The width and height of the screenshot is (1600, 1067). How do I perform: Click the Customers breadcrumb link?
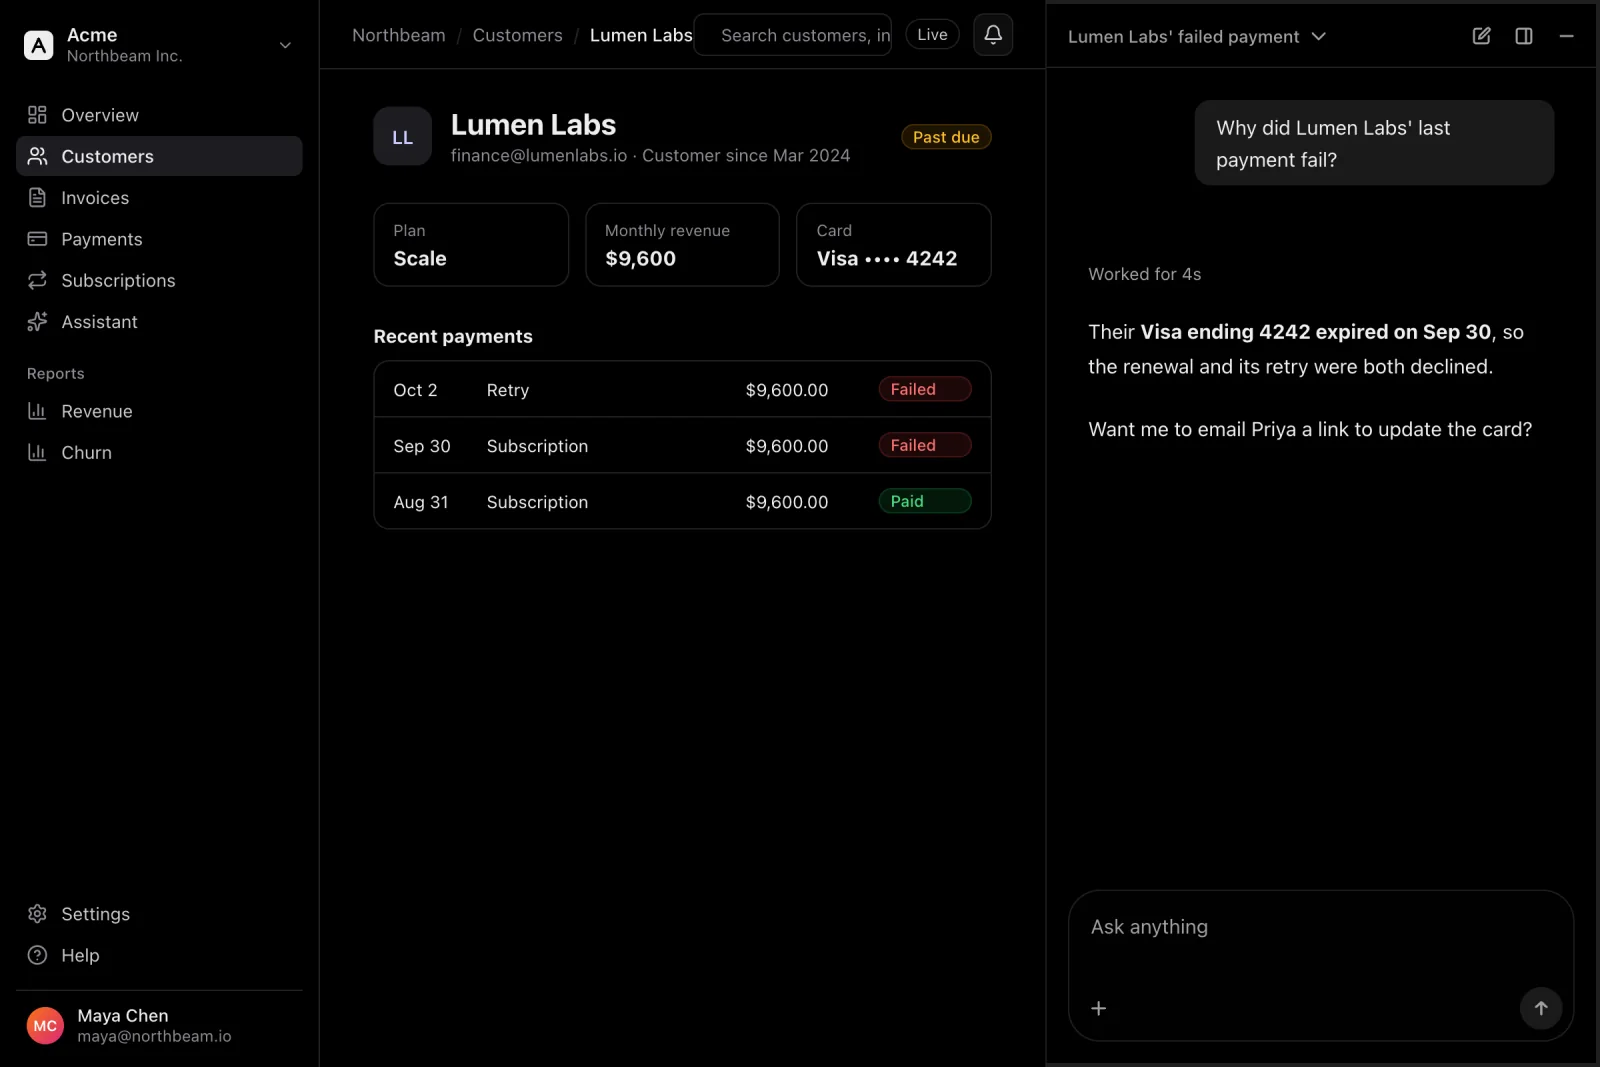click(517, 35)
